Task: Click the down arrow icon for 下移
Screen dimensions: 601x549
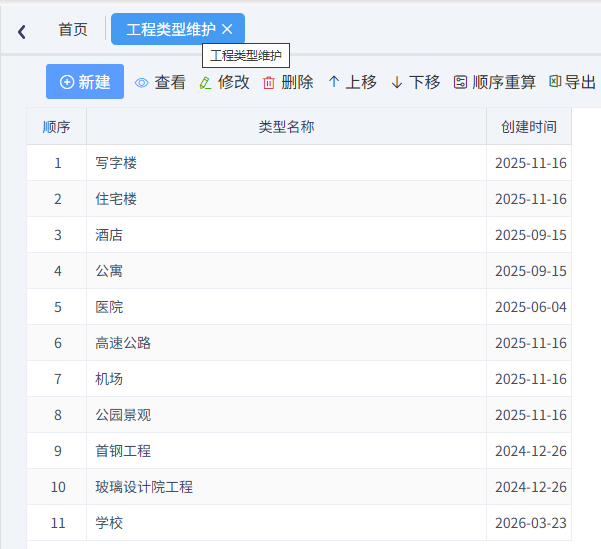Action: click(397, 82)
